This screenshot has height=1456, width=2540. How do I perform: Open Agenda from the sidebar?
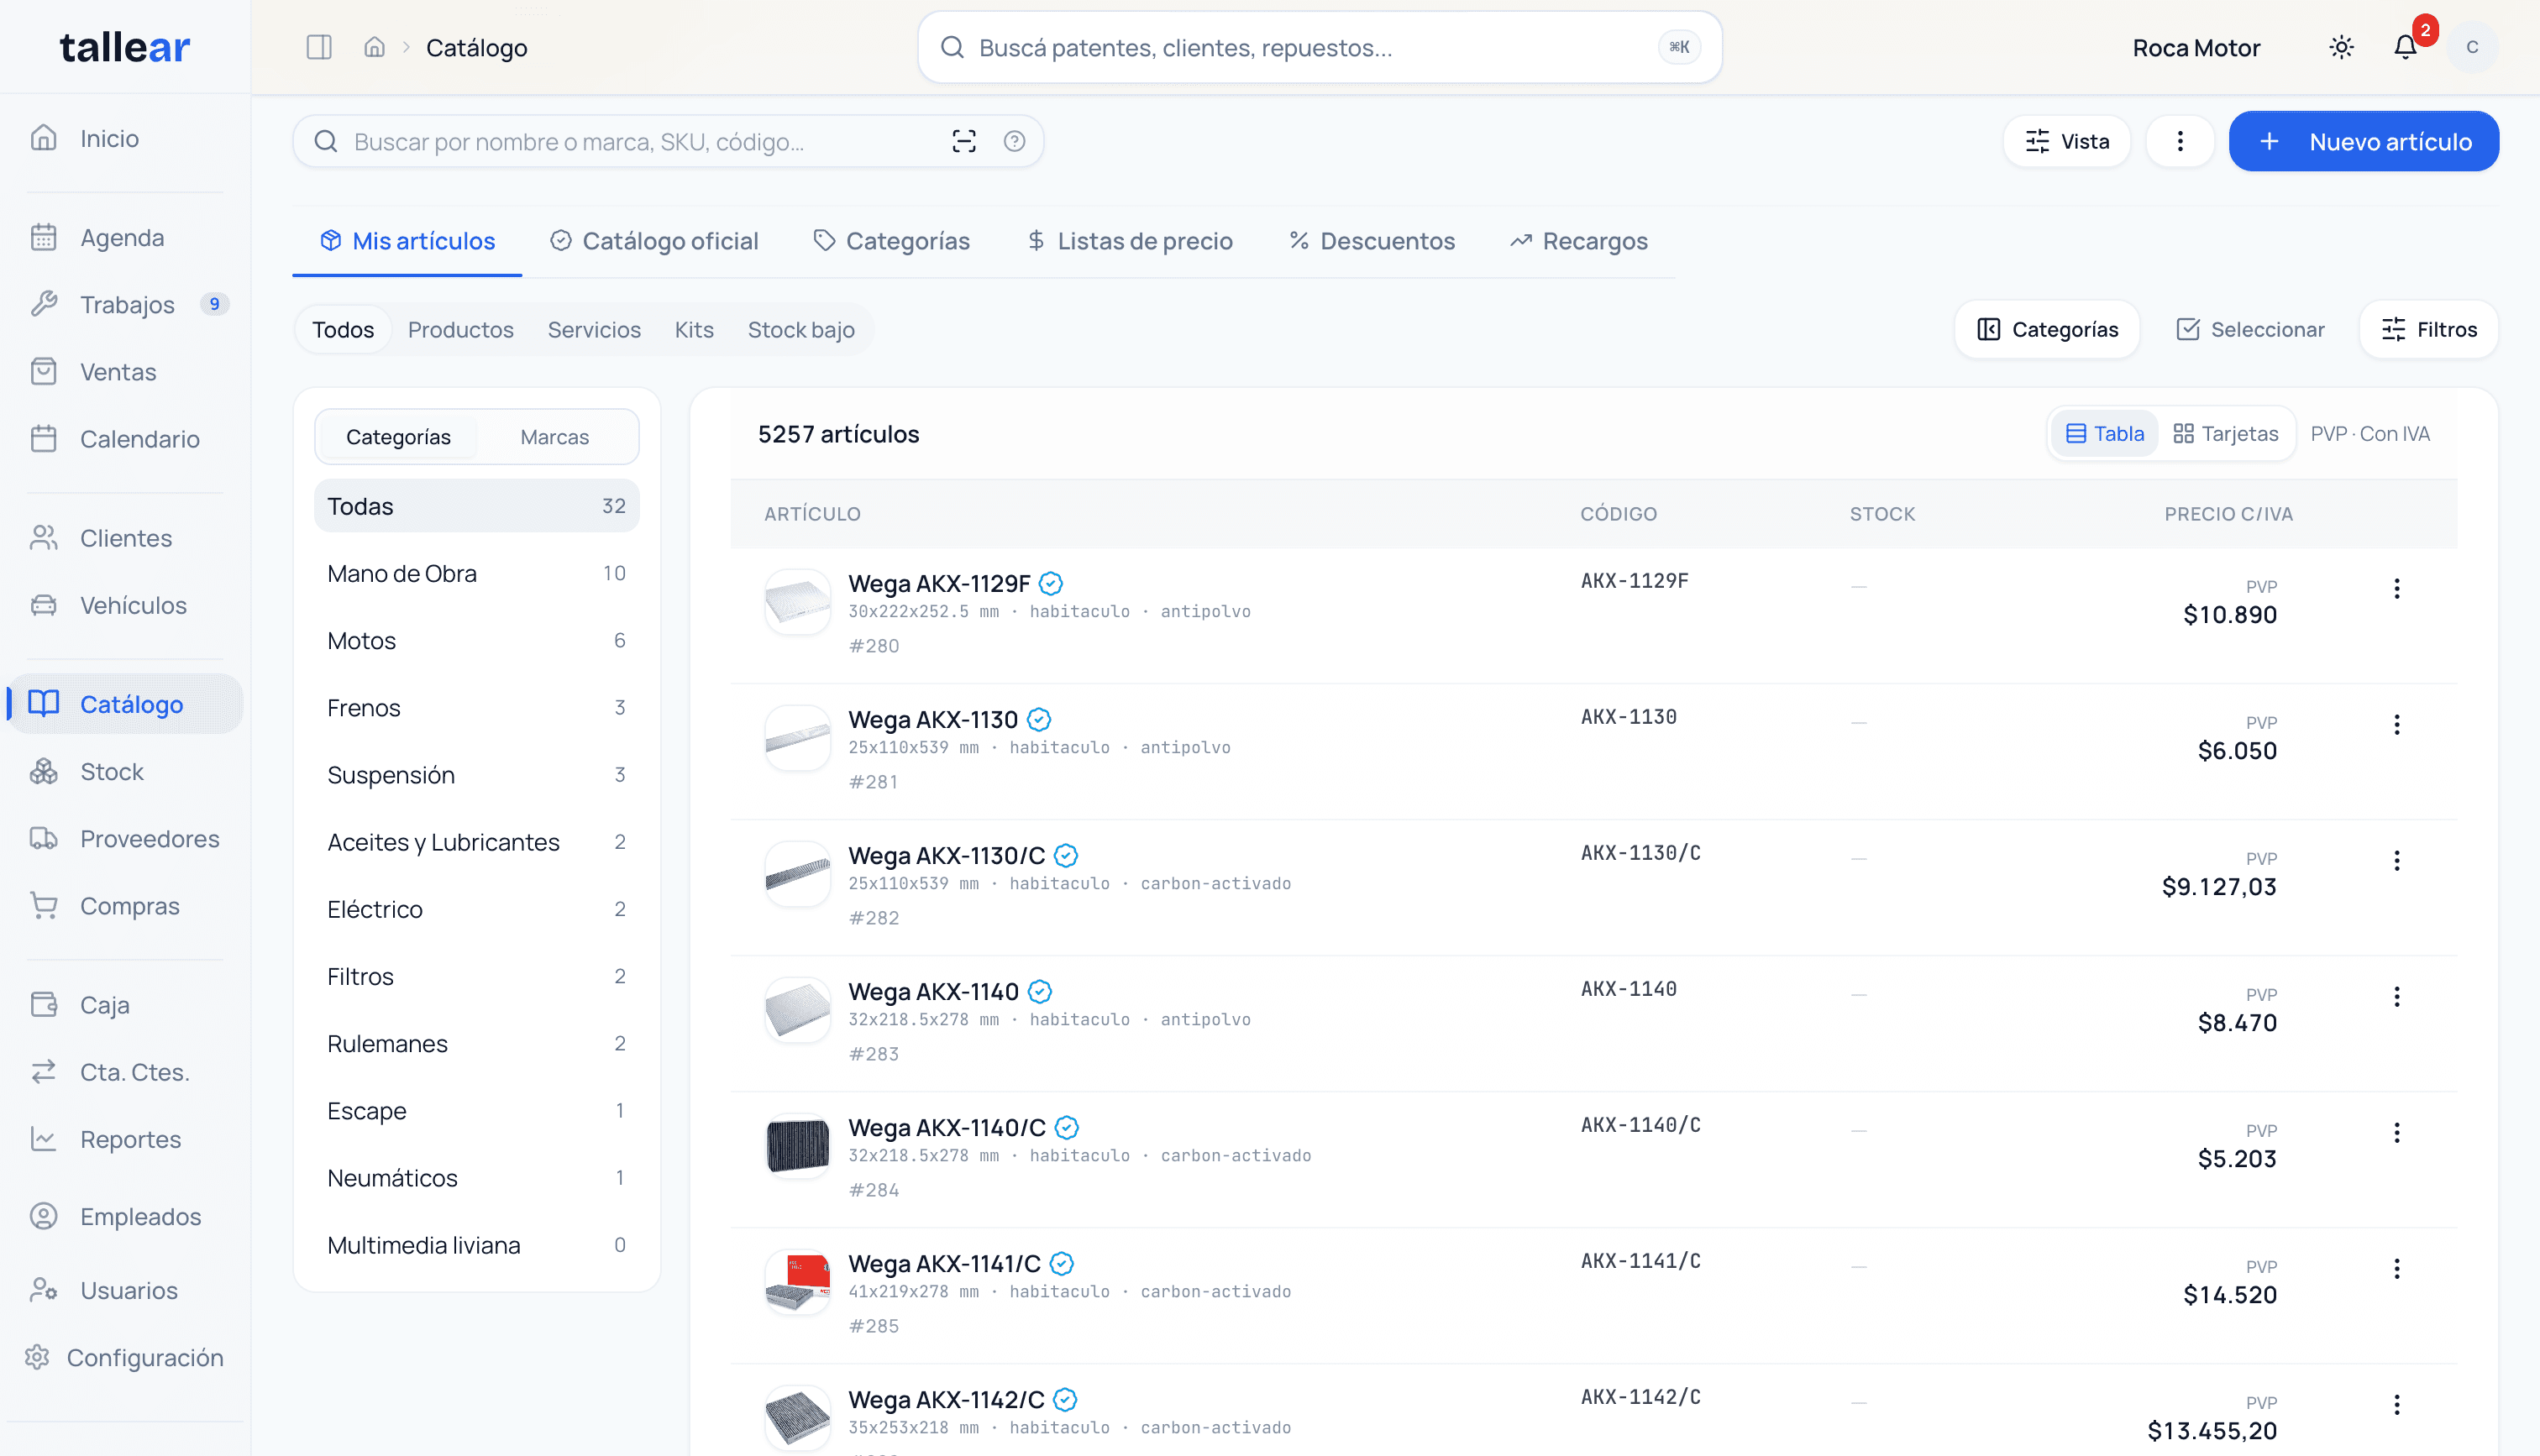(x=125, y=237)
